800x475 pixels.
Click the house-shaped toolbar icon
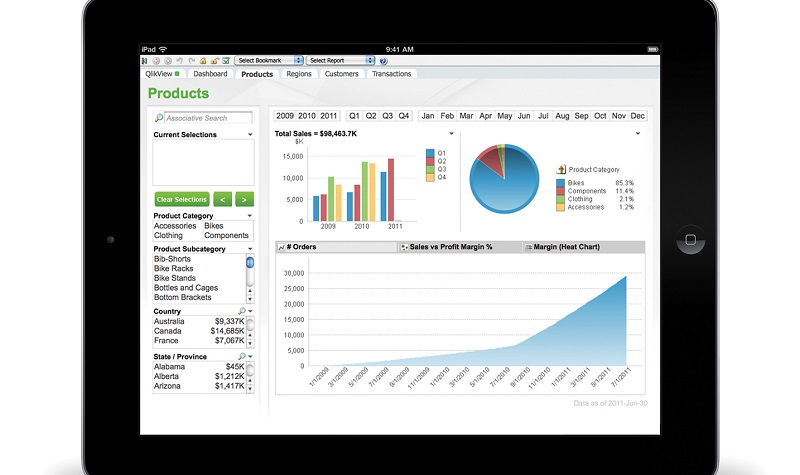203,61
